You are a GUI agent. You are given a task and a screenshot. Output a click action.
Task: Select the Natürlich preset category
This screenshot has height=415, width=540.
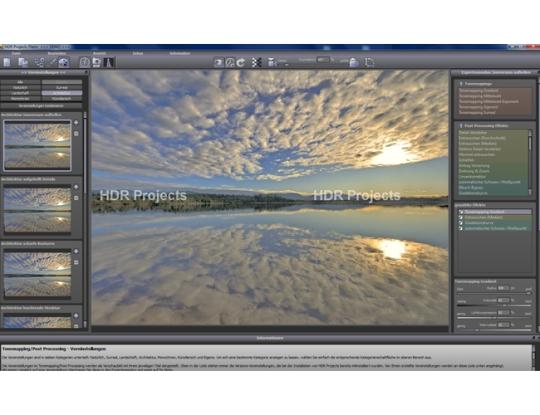coord(21,88)
